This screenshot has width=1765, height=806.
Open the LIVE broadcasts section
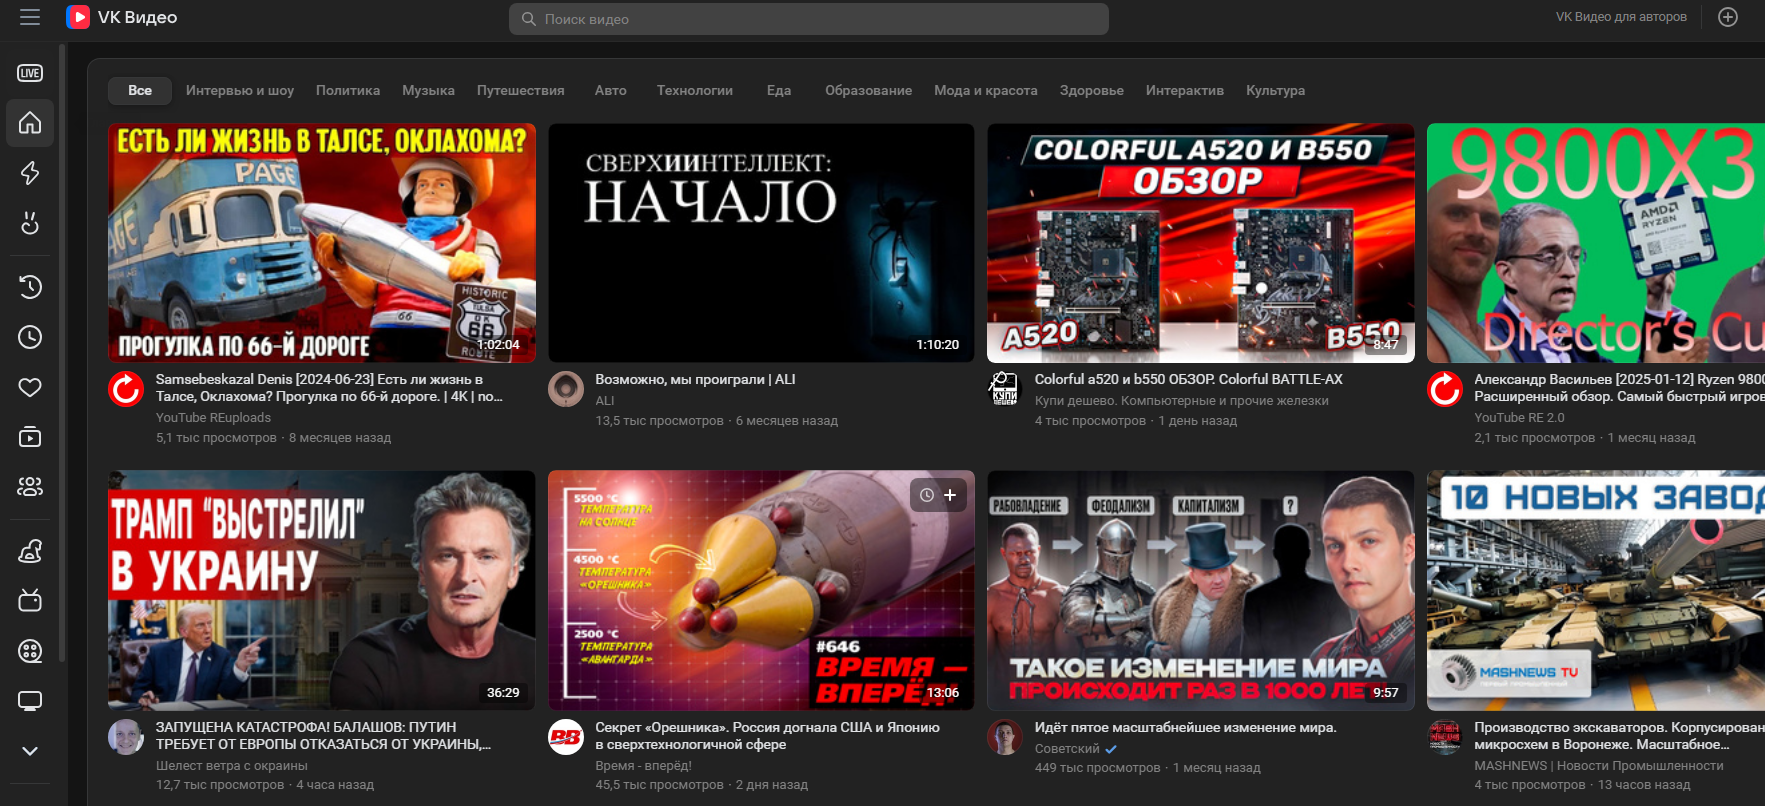30,73
